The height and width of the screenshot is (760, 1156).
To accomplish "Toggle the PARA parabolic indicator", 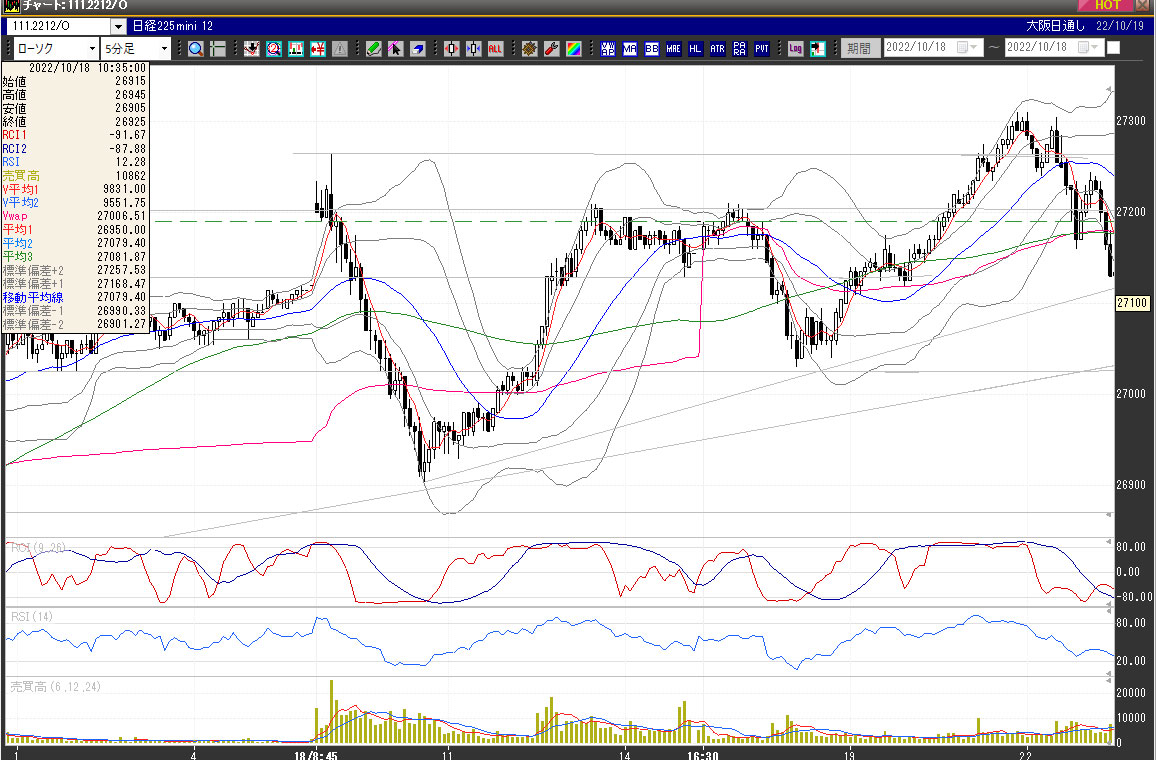I will coord(739,49).
